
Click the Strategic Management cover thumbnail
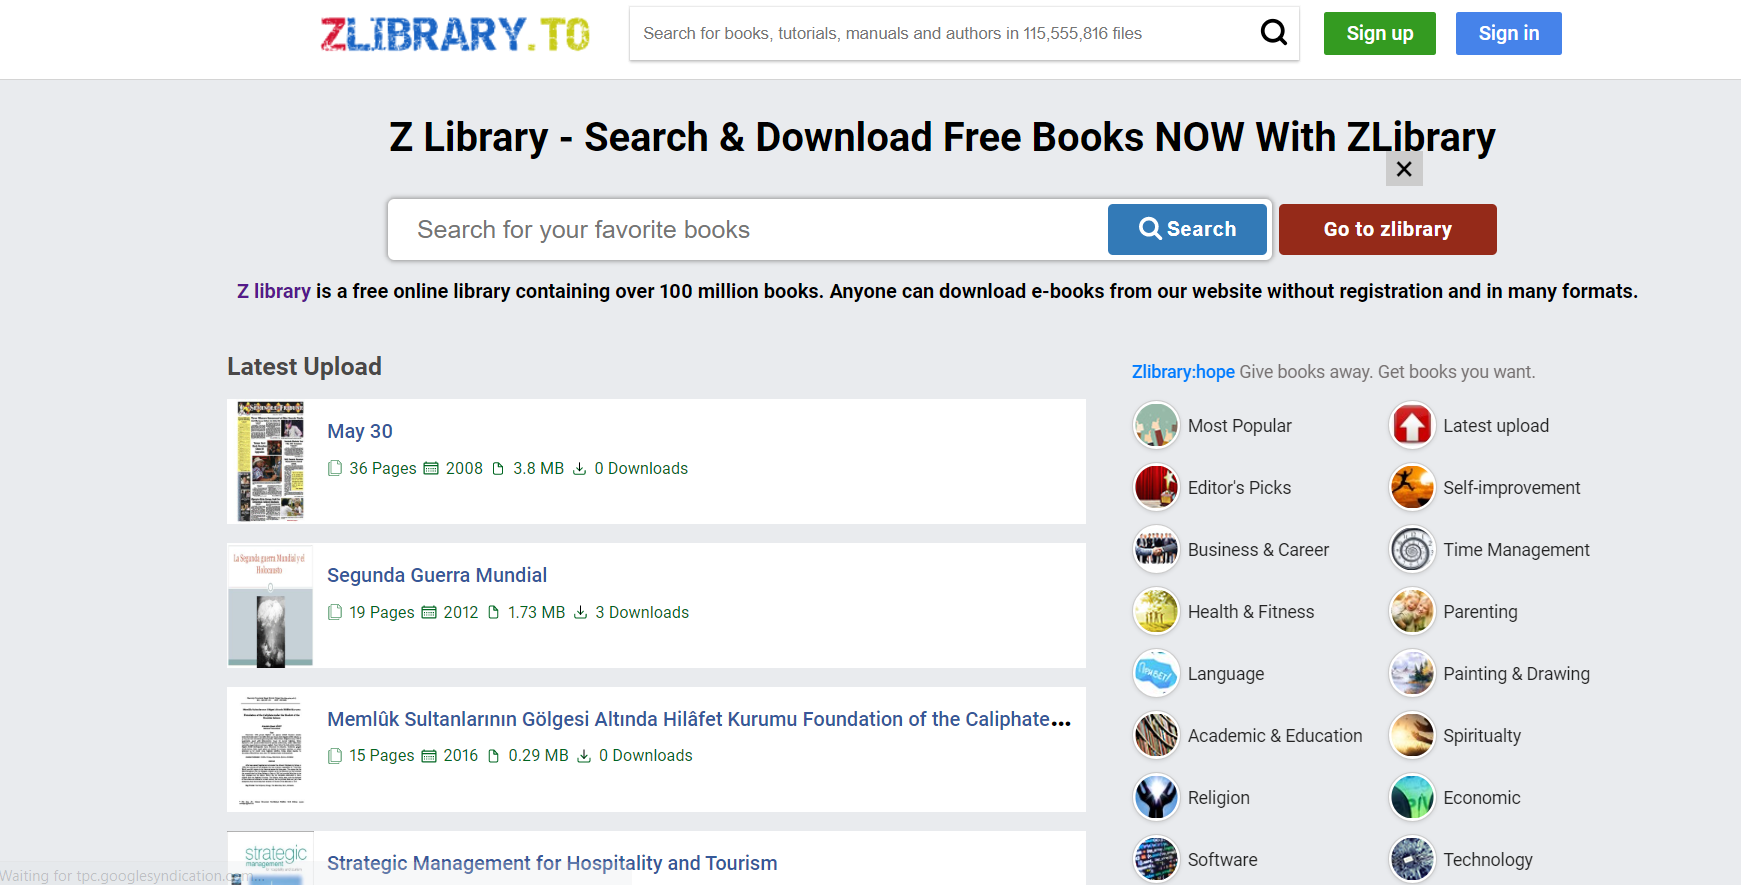tap(270, 858)
